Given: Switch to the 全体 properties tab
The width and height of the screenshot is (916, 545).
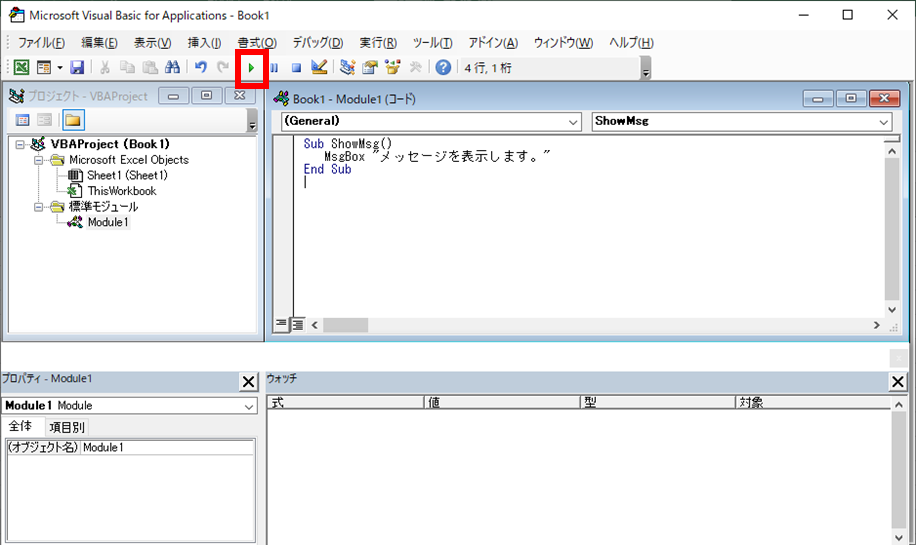Looking at the screenshot, I should [20, 426].
